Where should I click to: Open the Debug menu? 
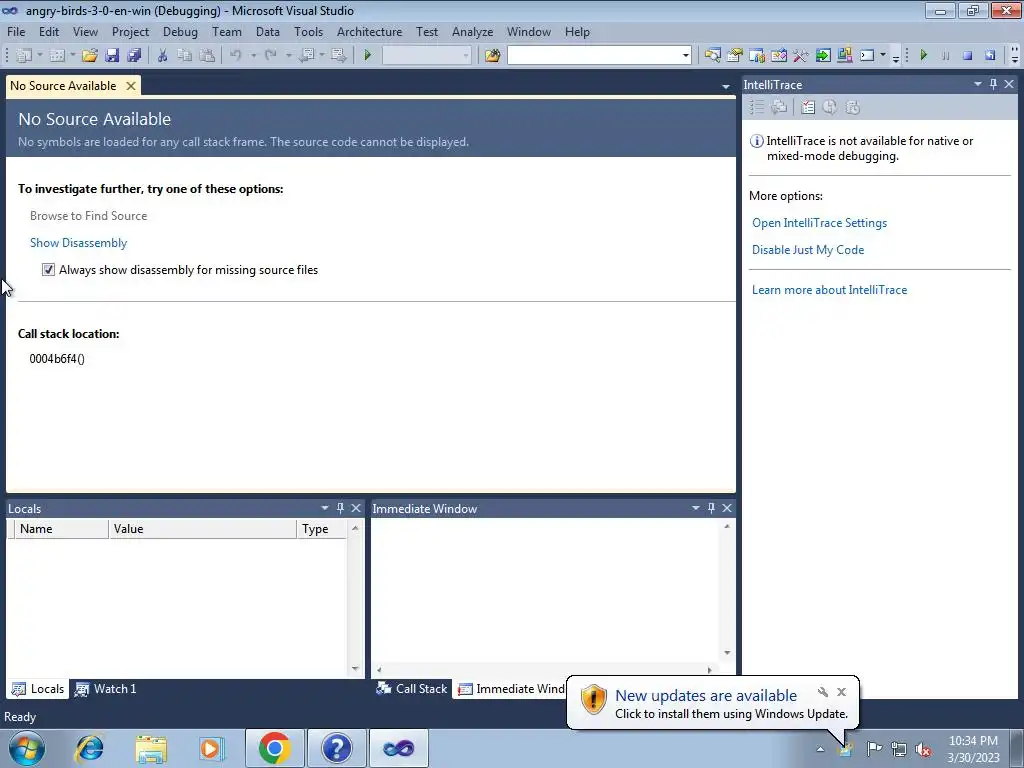pyautogui.click(x=180, y=31)
